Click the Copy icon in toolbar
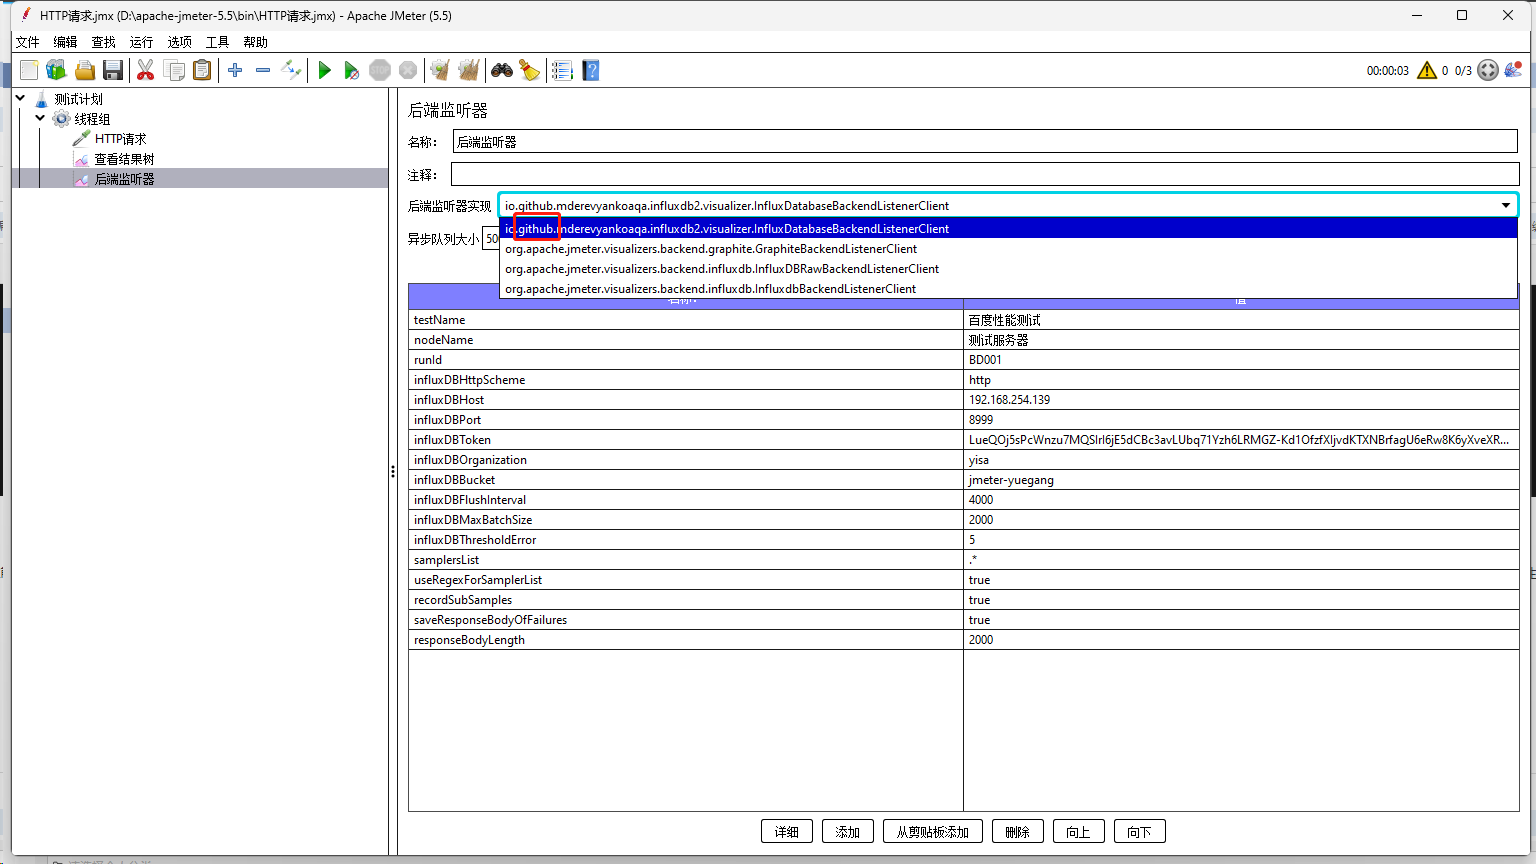The width and height of the screenshot is (1536, 864). (x=174, y=70)
